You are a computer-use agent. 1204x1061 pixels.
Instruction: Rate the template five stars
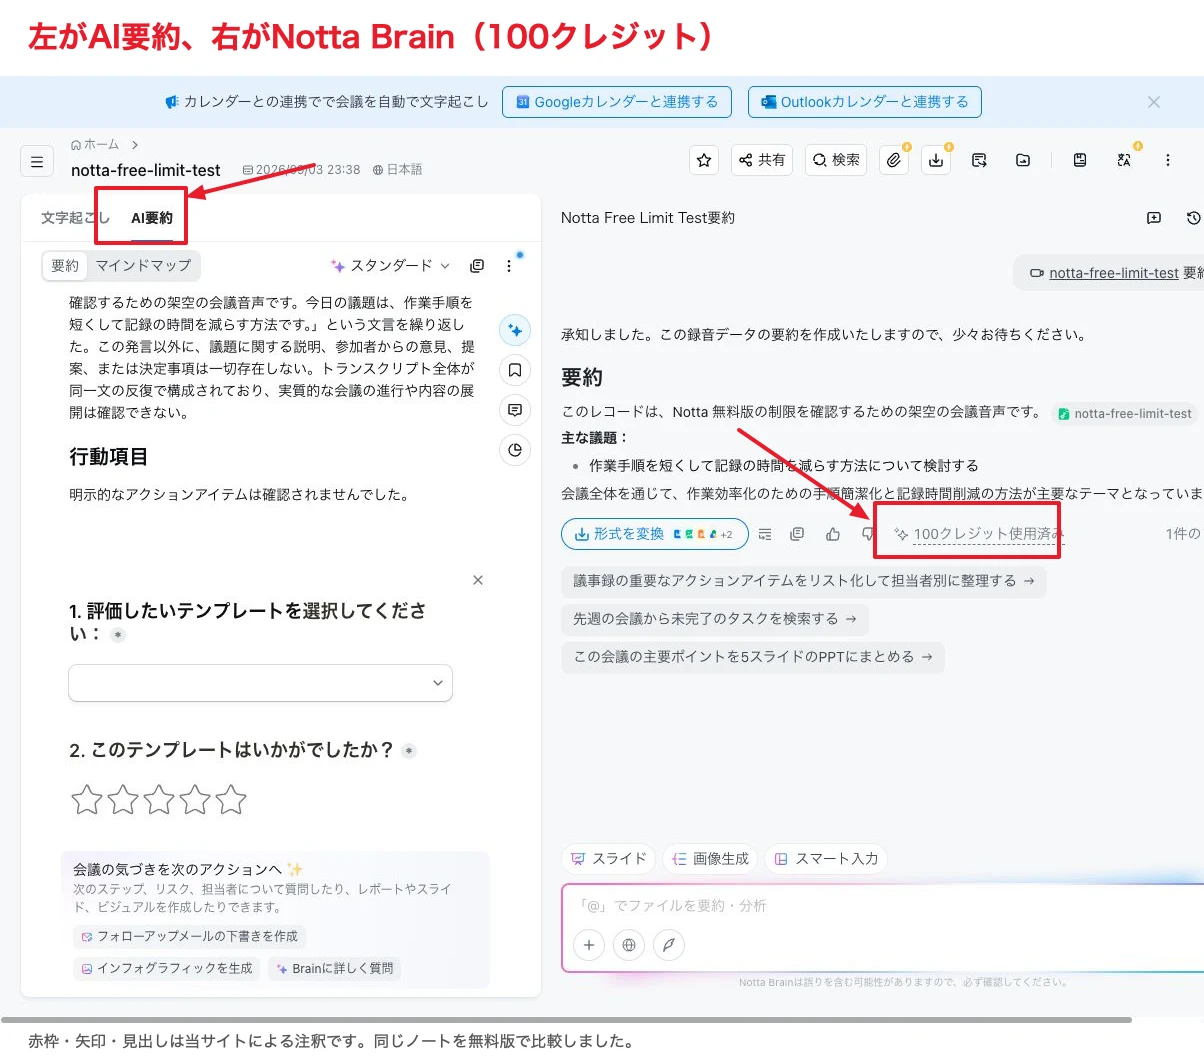click(x=231, y=800)
